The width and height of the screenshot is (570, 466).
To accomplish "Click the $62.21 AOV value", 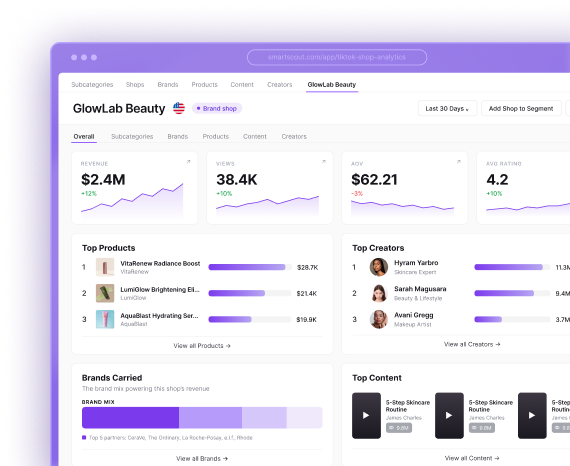I will point(374,180).
